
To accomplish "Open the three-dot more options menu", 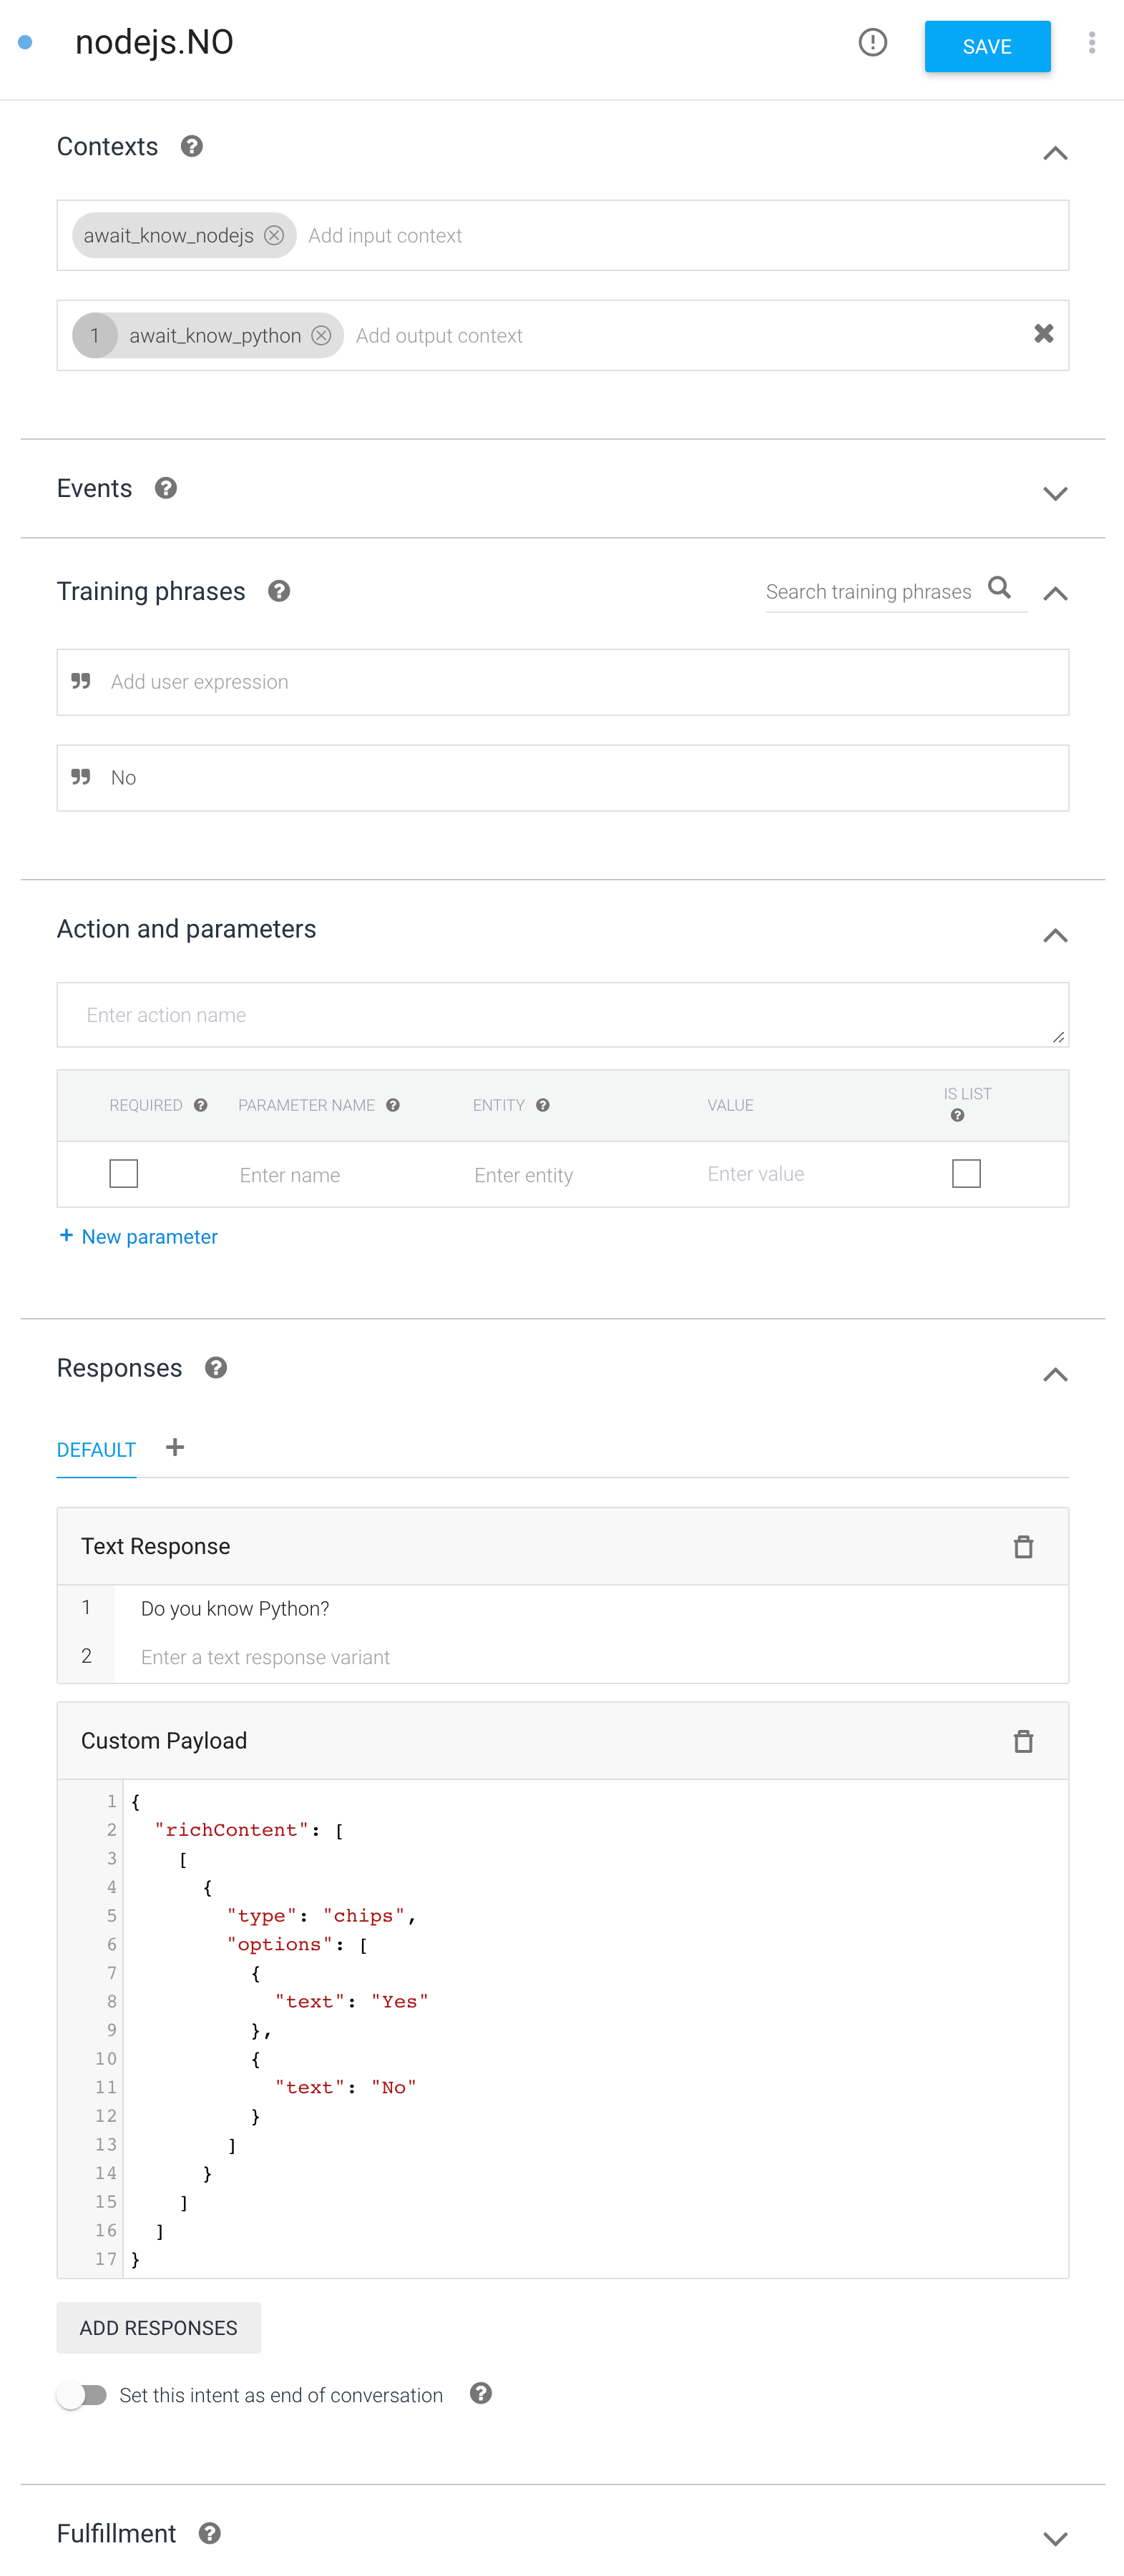I will coord(1091,42).
